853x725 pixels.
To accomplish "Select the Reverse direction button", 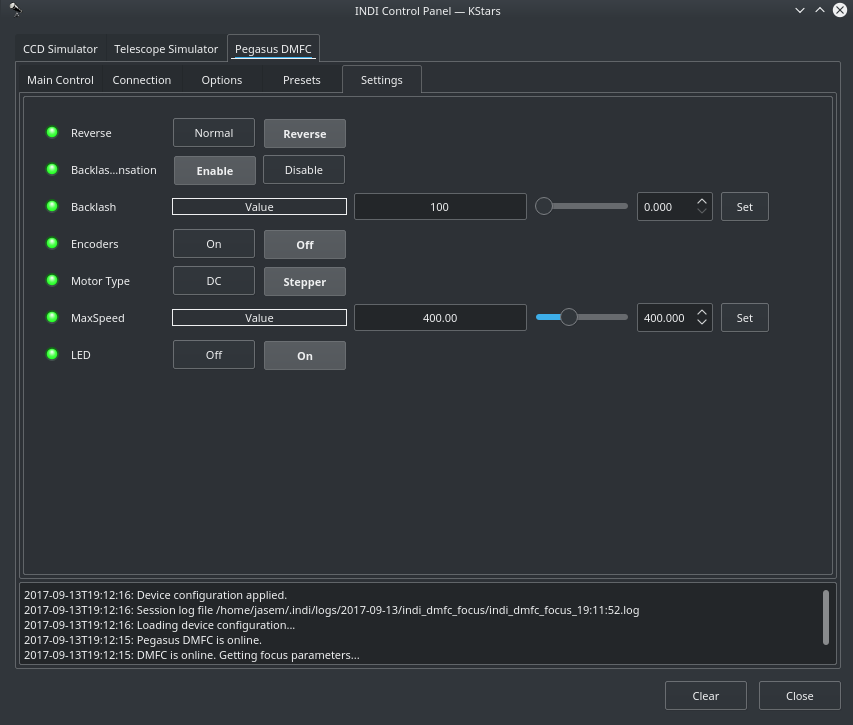I will [305, 133].
